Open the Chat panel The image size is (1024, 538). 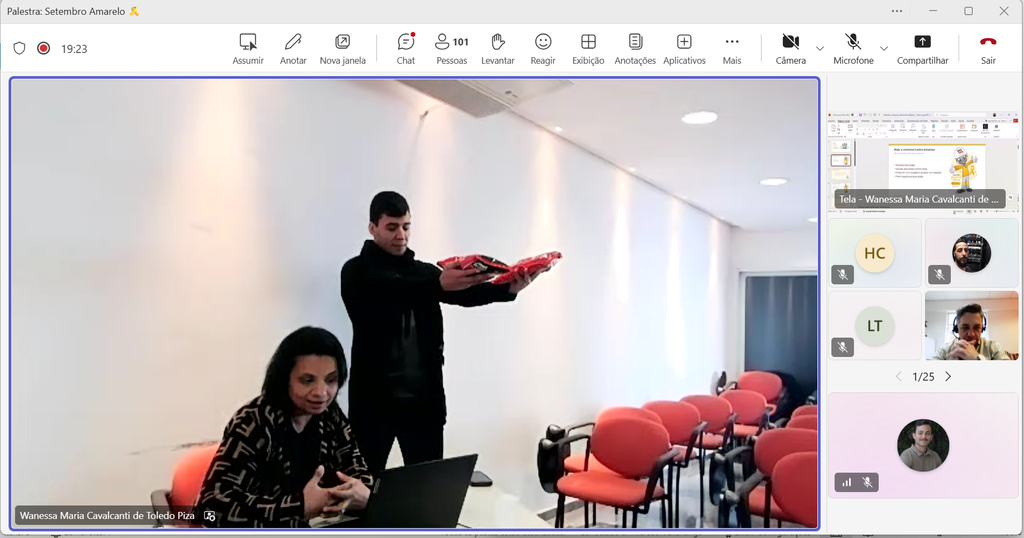click(x=406, y=49)
